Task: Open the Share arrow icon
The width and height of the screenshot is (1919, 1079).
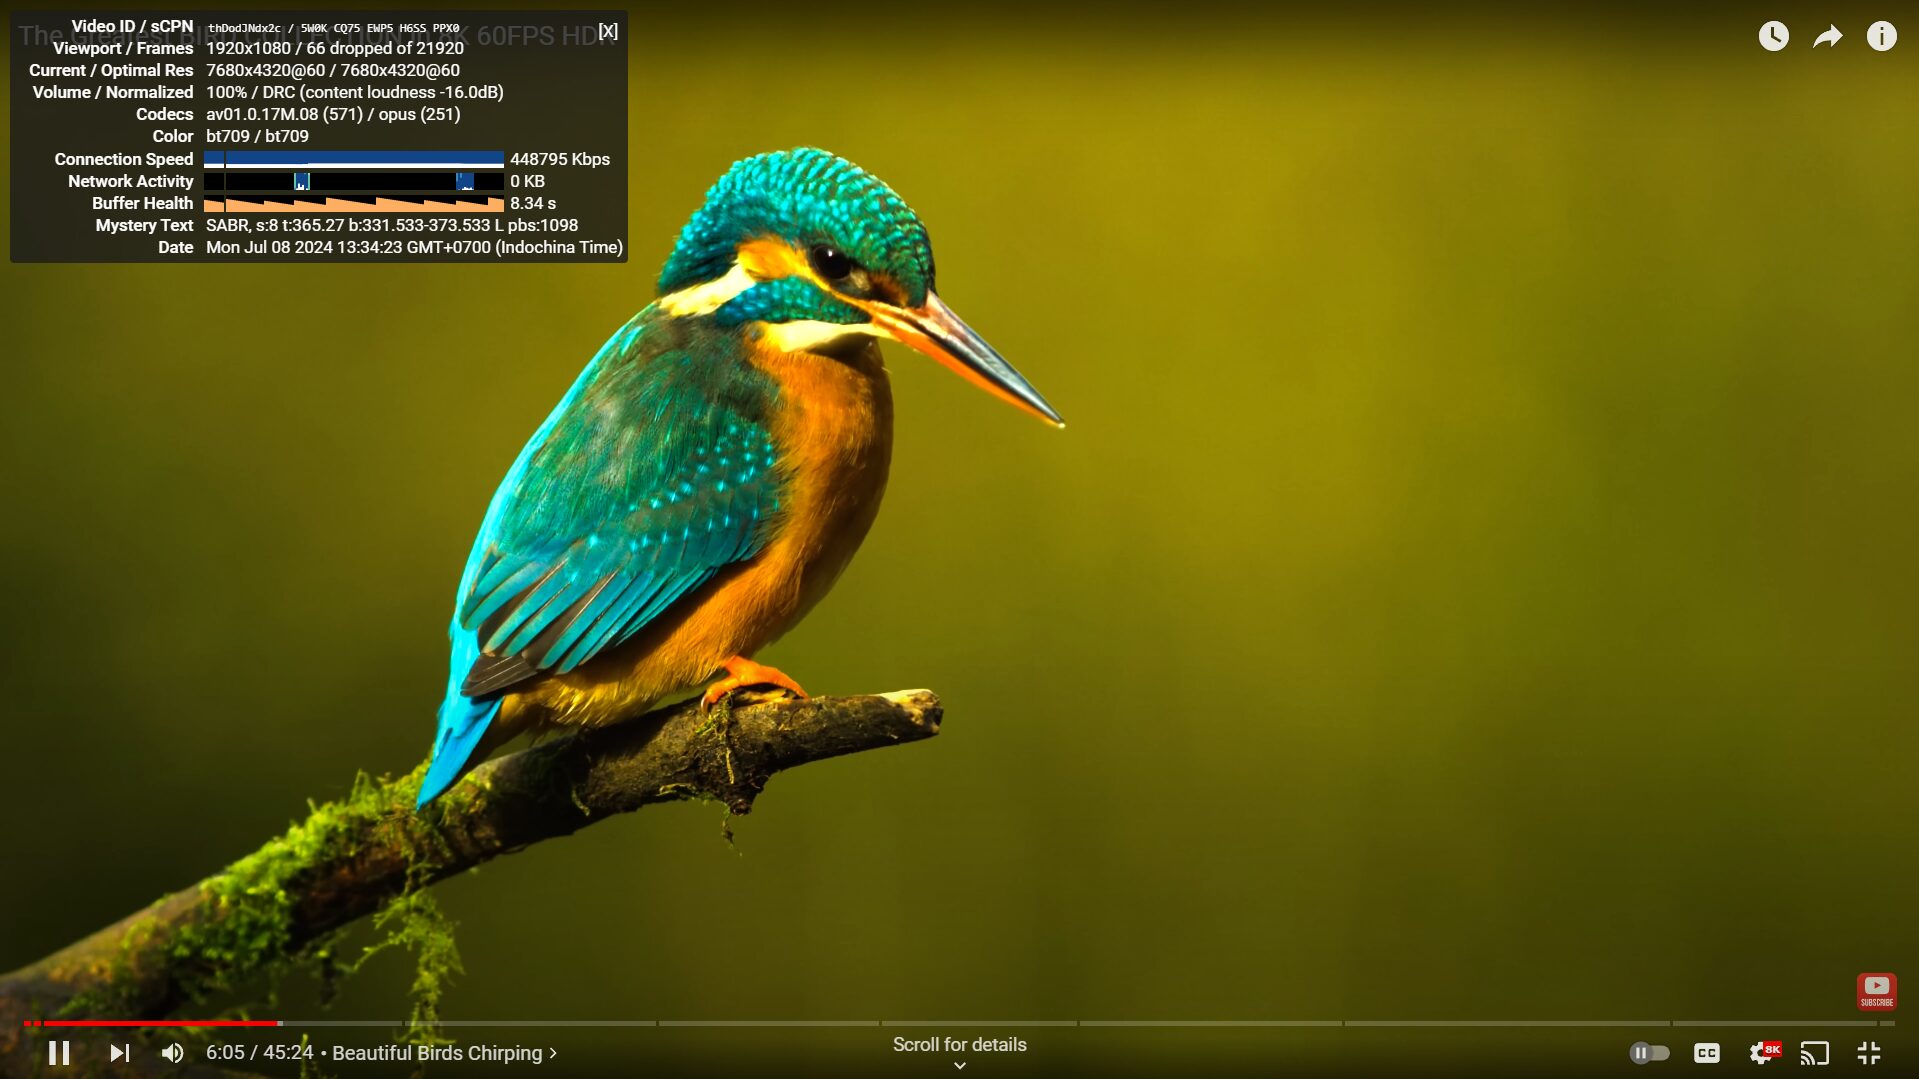Action: [x=1828, y=37]
